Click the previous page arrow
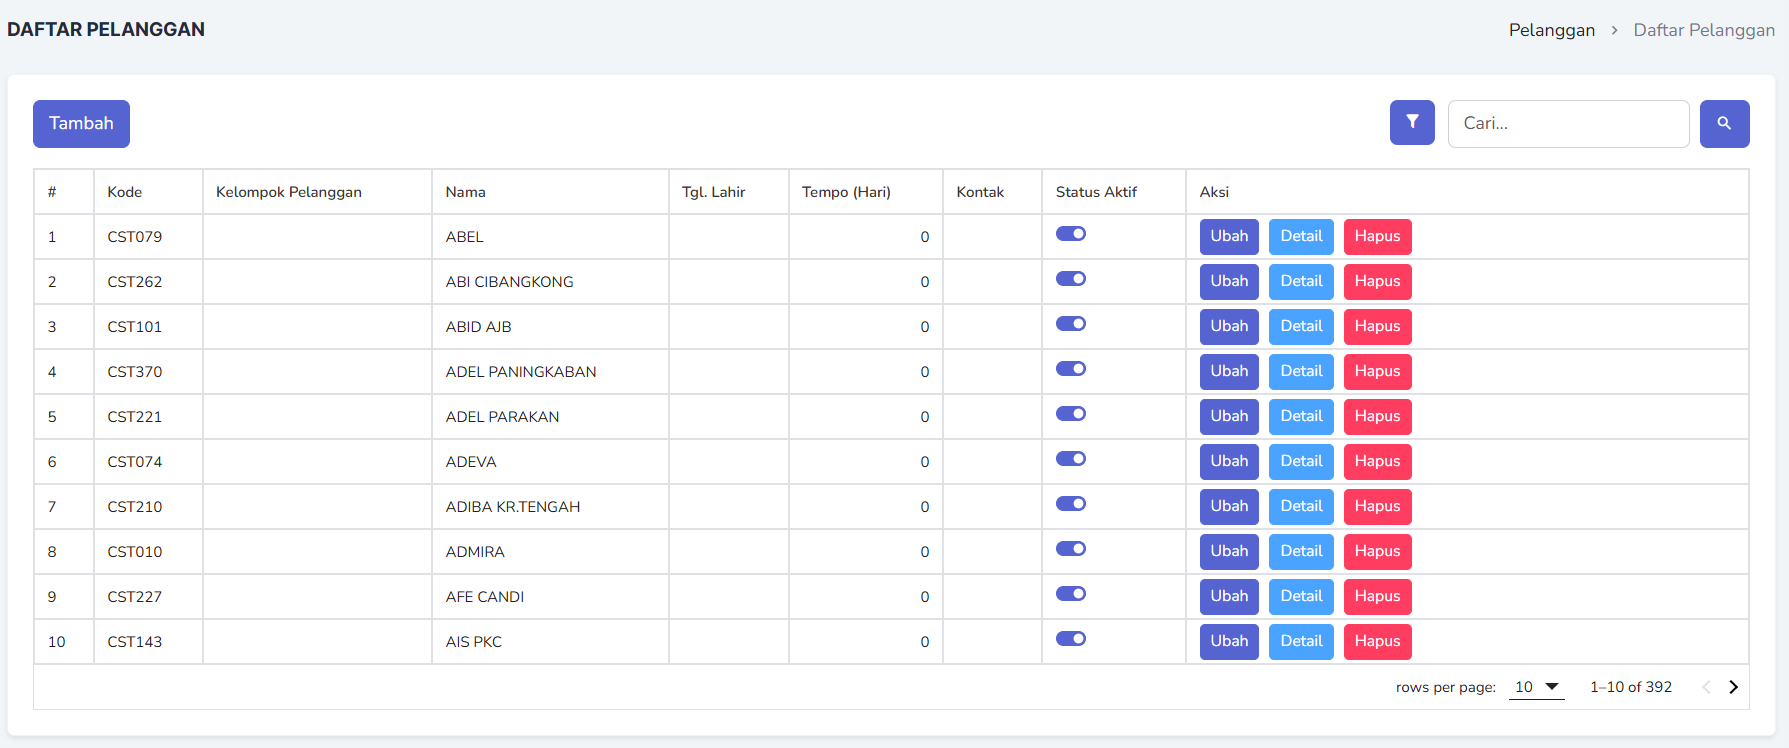 pyautogui.click(x=1706, y=687)
